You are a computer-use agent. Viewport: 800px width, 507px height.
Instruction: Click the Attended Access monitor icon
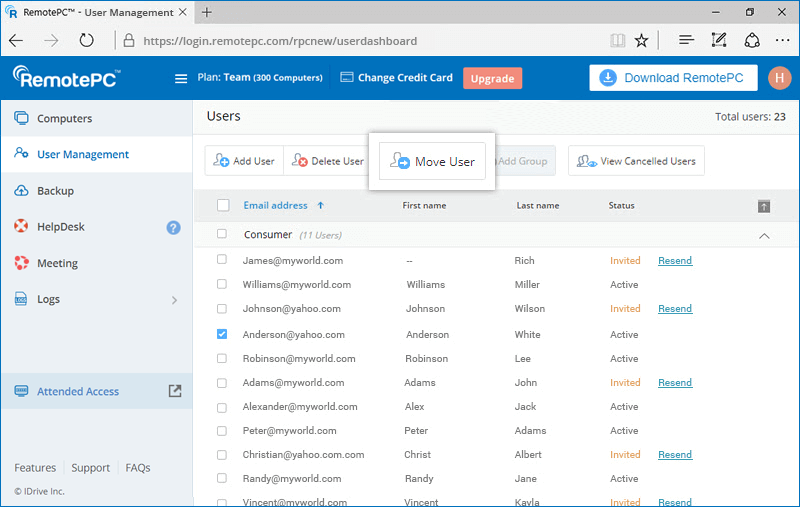[21, 391]
